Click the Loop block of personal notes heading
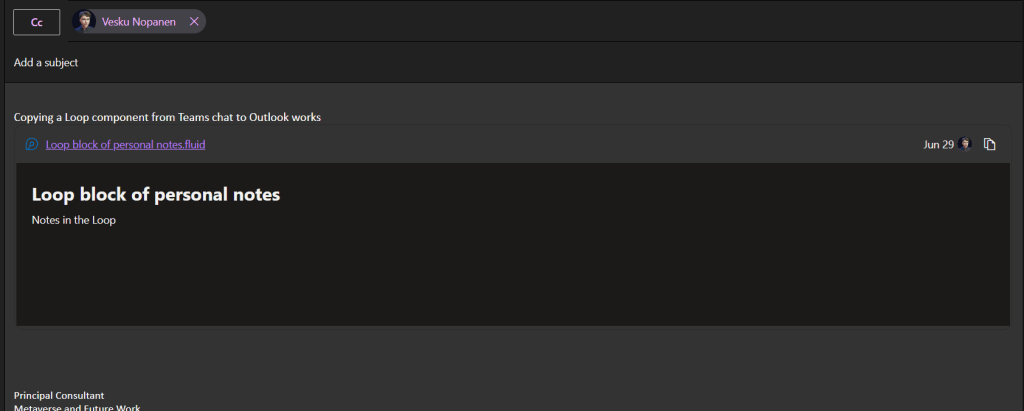 pos(156,194)
